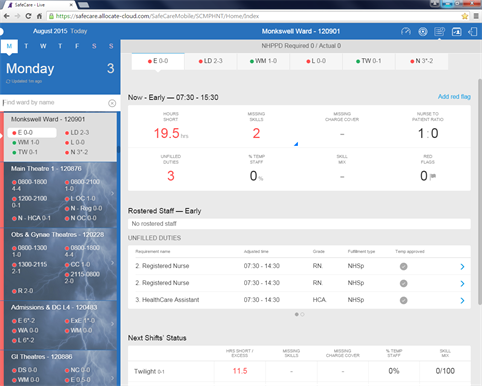Open Admissions & DC L4 - 120483 ward
This screenshot has height=386, width=482.
54,307
